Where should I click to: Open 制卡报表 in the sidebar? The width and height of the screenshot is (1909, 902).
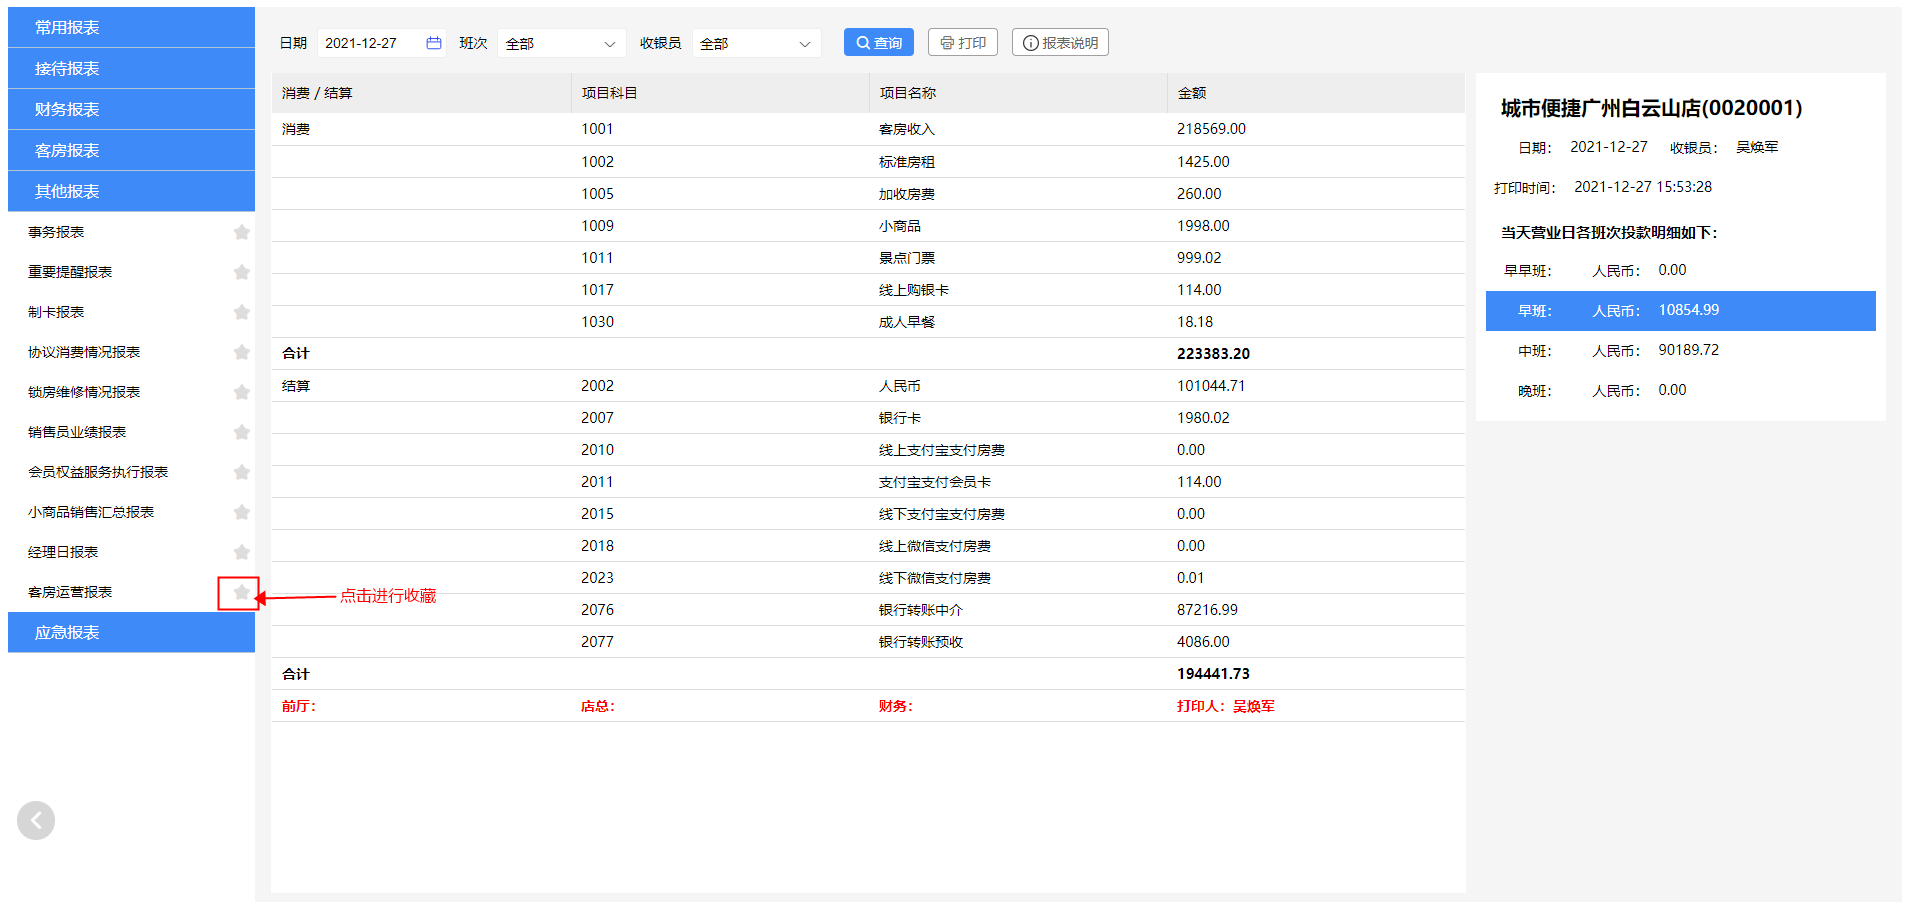point(56,312)
